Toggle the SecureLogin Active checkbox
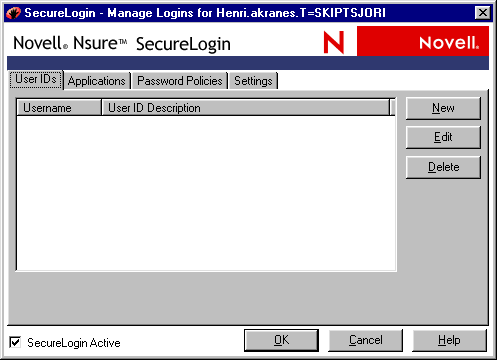 (x=15, y=342)
